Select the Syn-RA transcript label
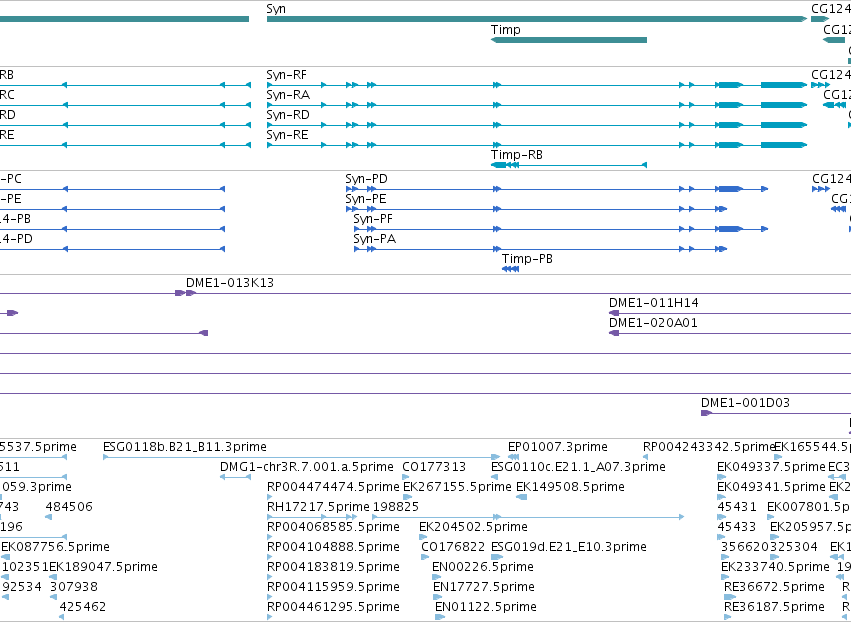 coord(288,95)
